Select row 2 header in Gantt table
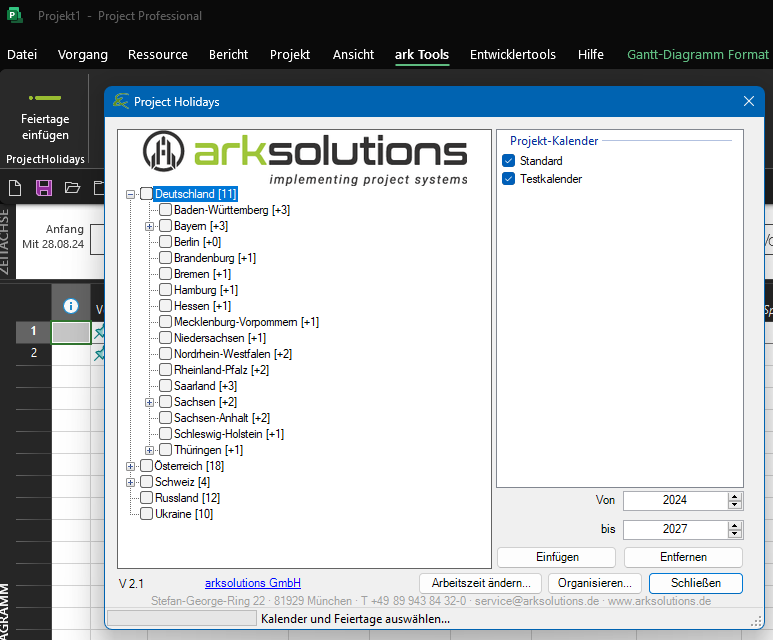The height and width of the screenshot is (640, 773). 34,354
